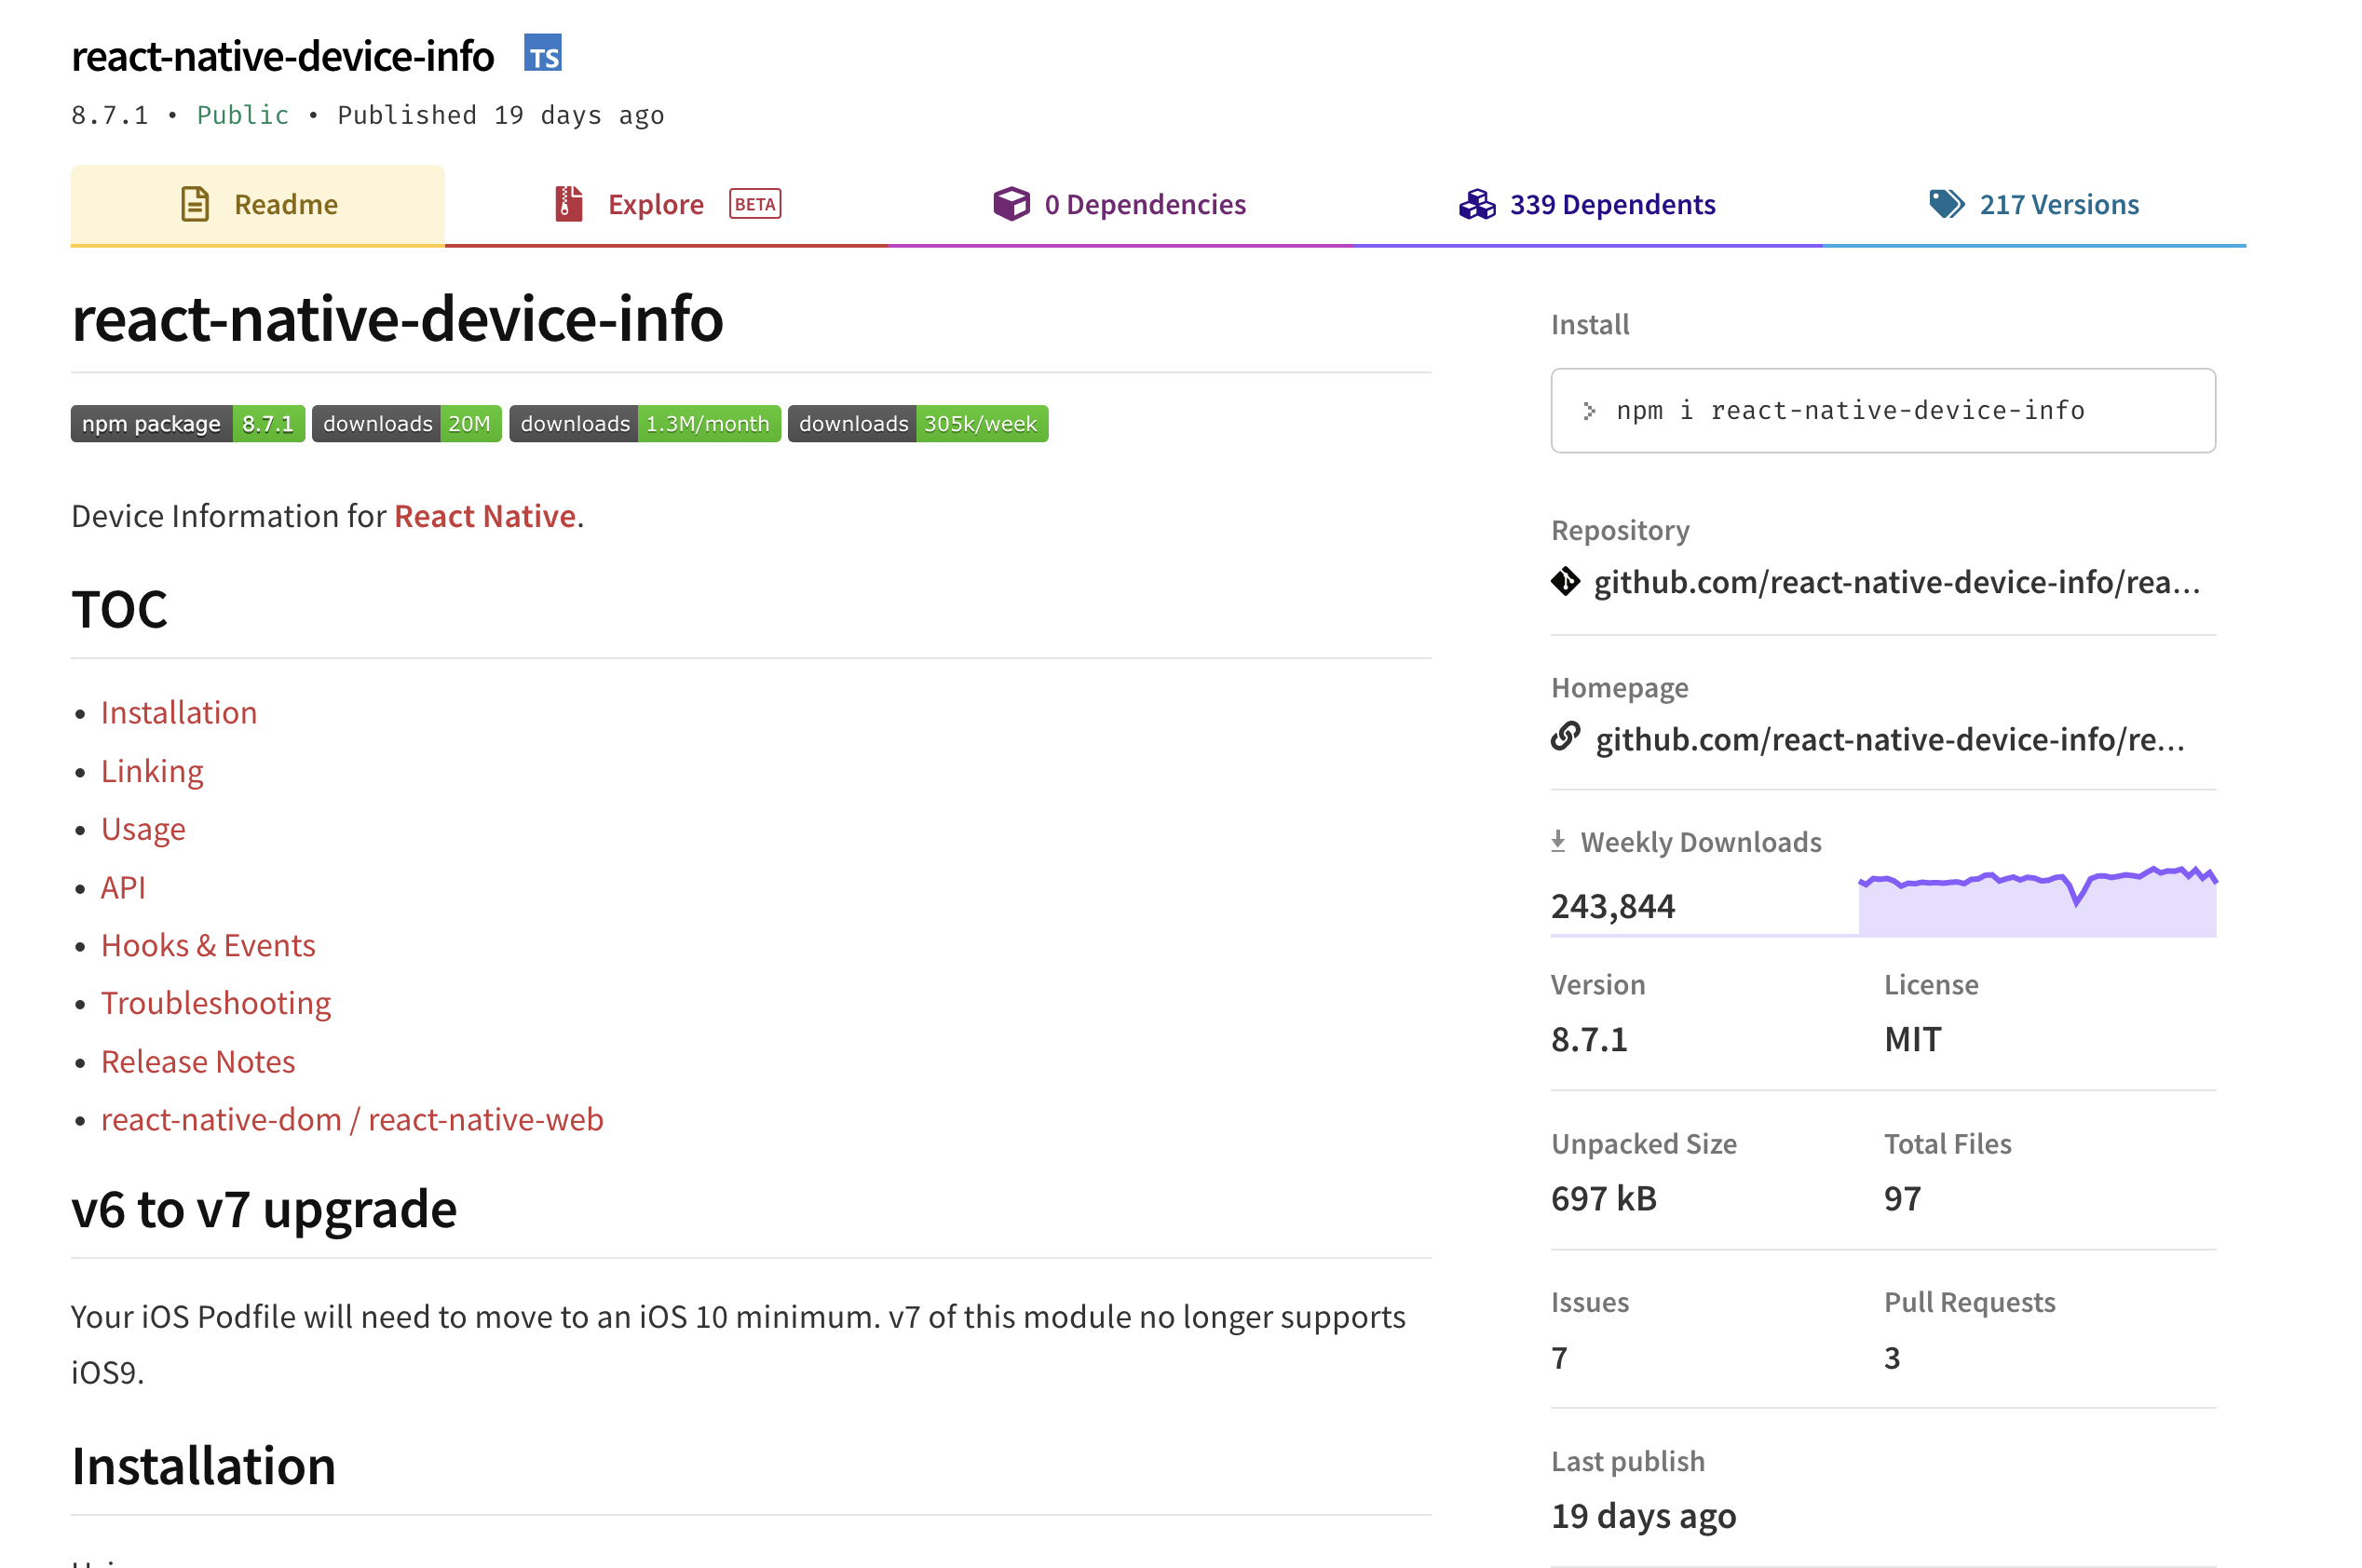Copy the npm install command box
The width and height of the screenshot is (2362, 1568).
(1882, 411)
